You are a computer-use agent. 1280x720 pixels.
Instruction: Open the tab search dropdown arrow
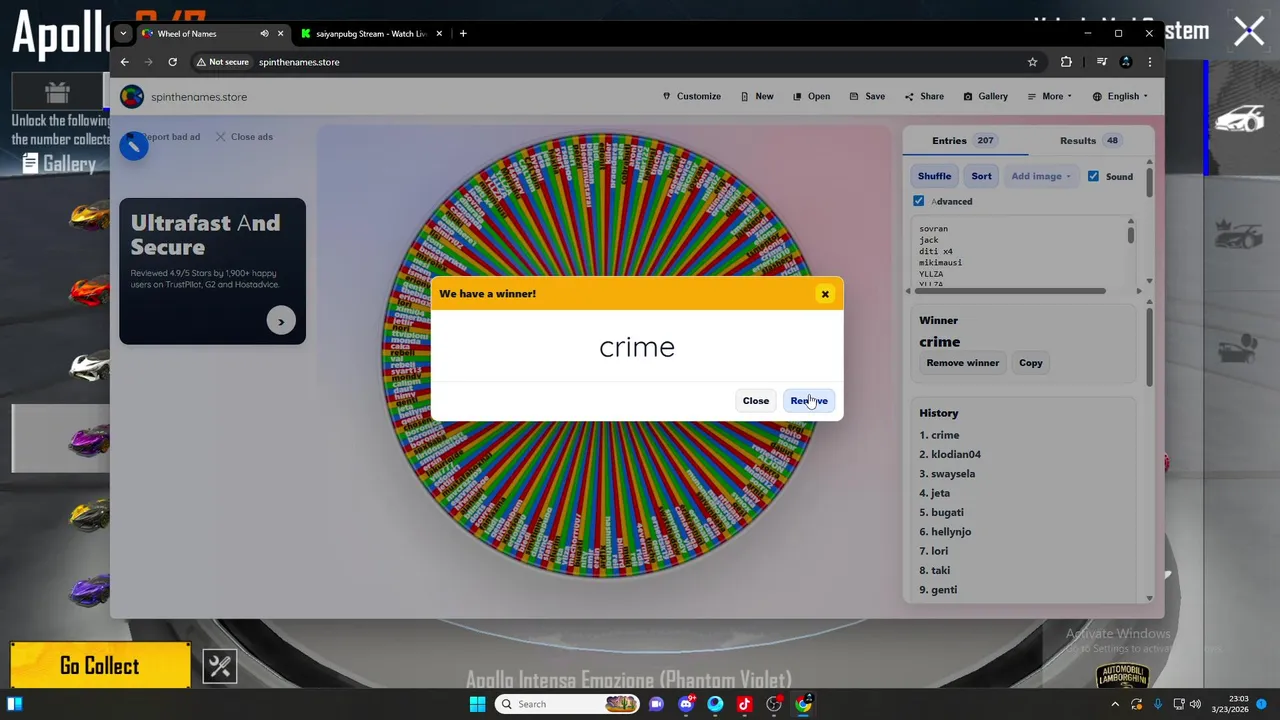123,33
